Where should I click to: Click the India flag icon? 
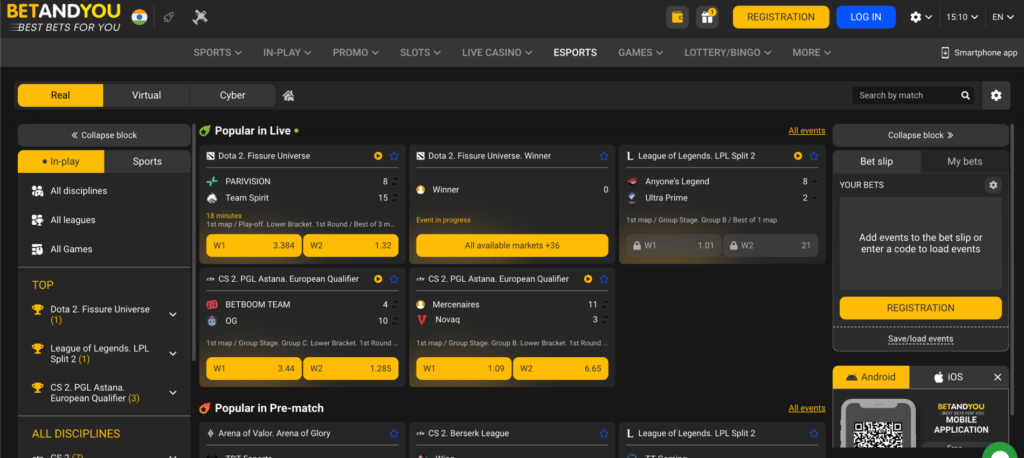tap(139, 17)
